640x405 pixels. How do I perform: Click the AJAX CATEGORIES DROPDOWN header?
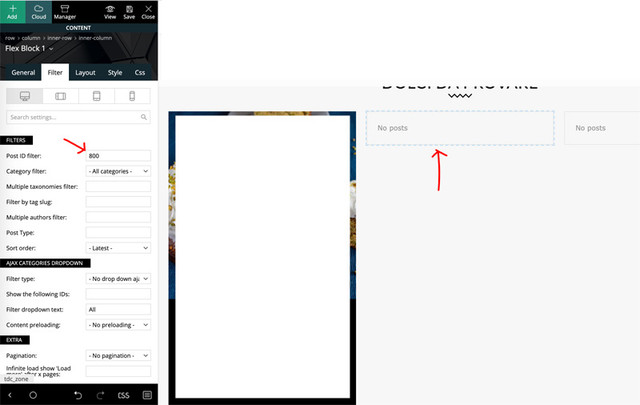click(x=44, y=263)
